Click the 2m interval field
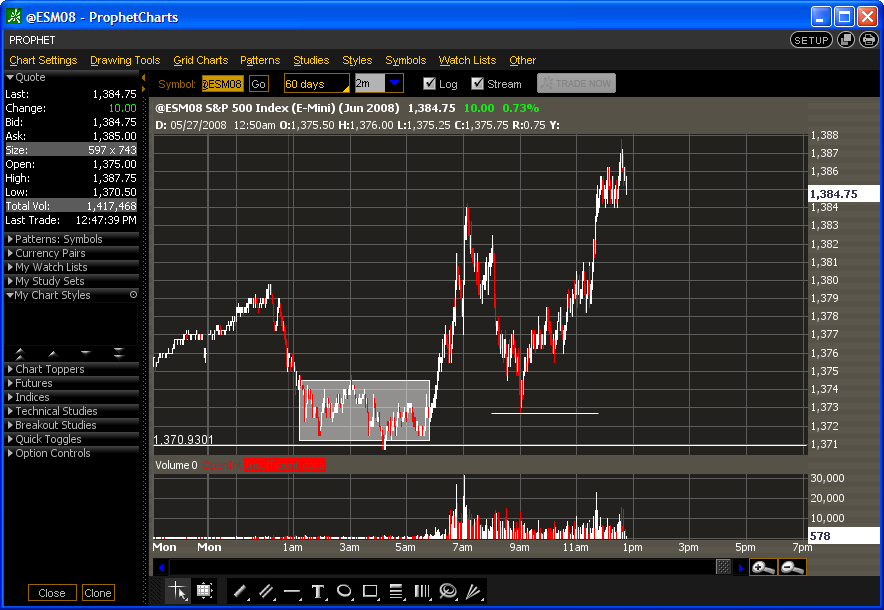The width and height of the screenshot is (884, 610). tap(370, 83)
